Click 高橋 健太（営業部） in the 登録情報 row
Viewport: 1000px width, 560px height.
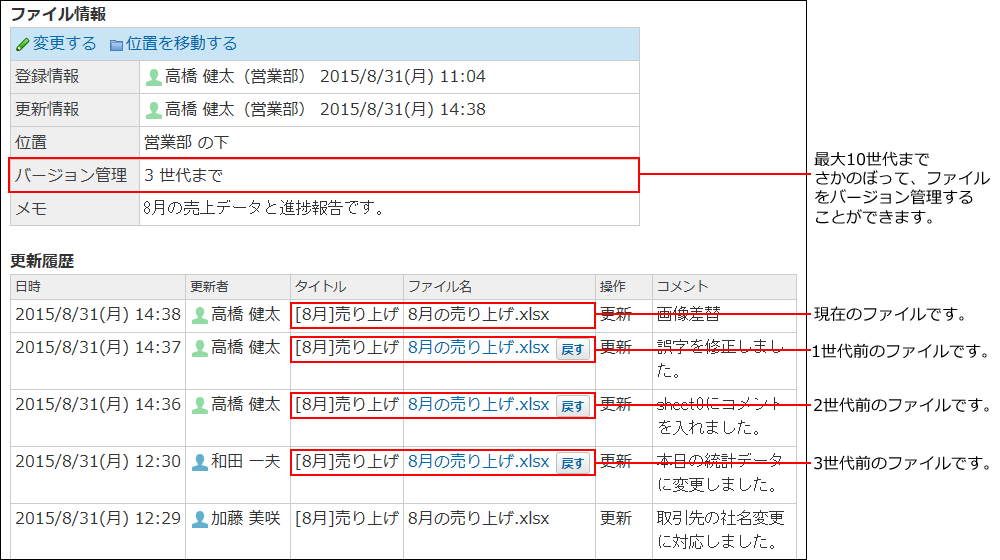click(235, 77)
